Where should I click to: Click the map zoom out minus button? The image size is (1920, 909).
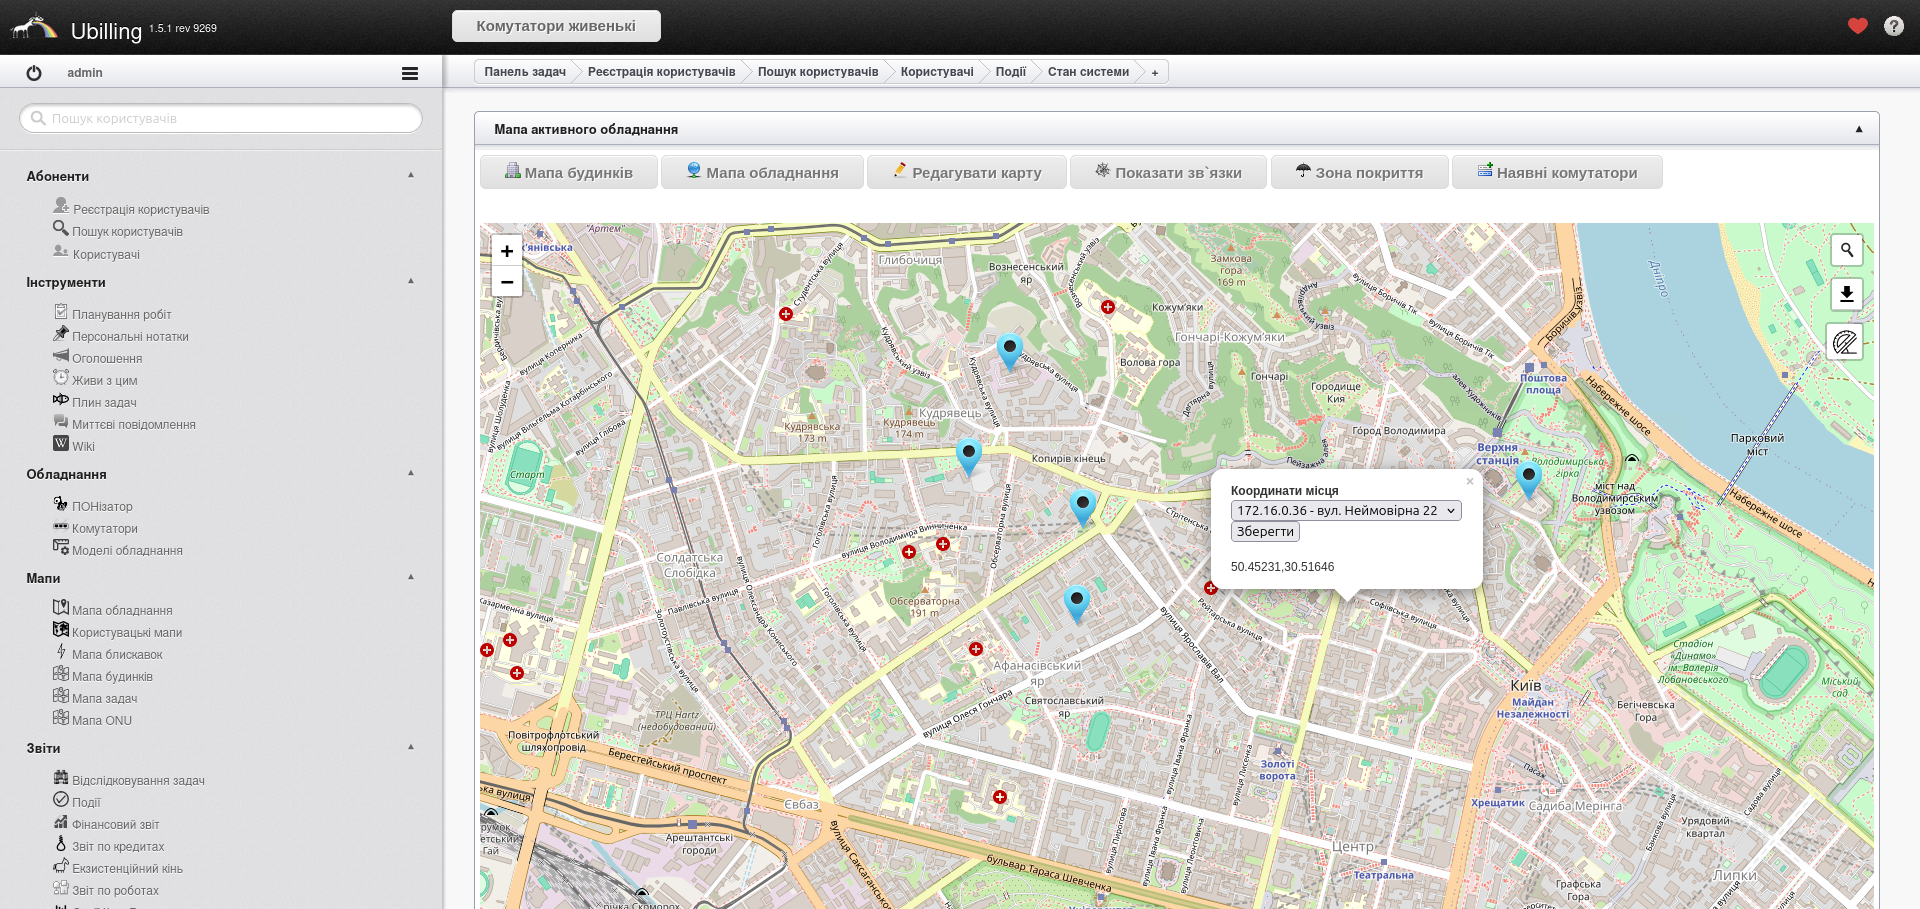point(507,282)
